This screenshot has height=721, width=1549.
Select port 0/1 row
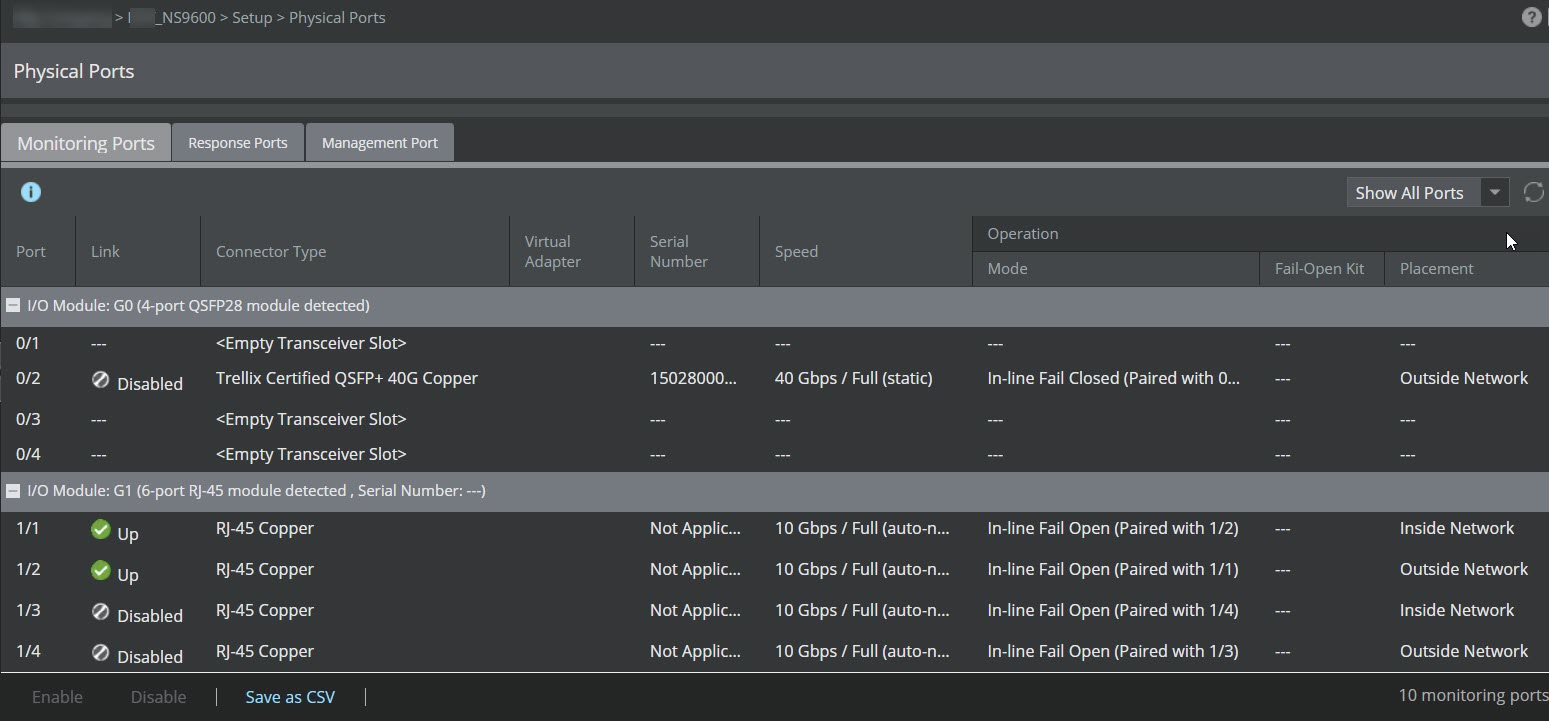click(774, 343)
